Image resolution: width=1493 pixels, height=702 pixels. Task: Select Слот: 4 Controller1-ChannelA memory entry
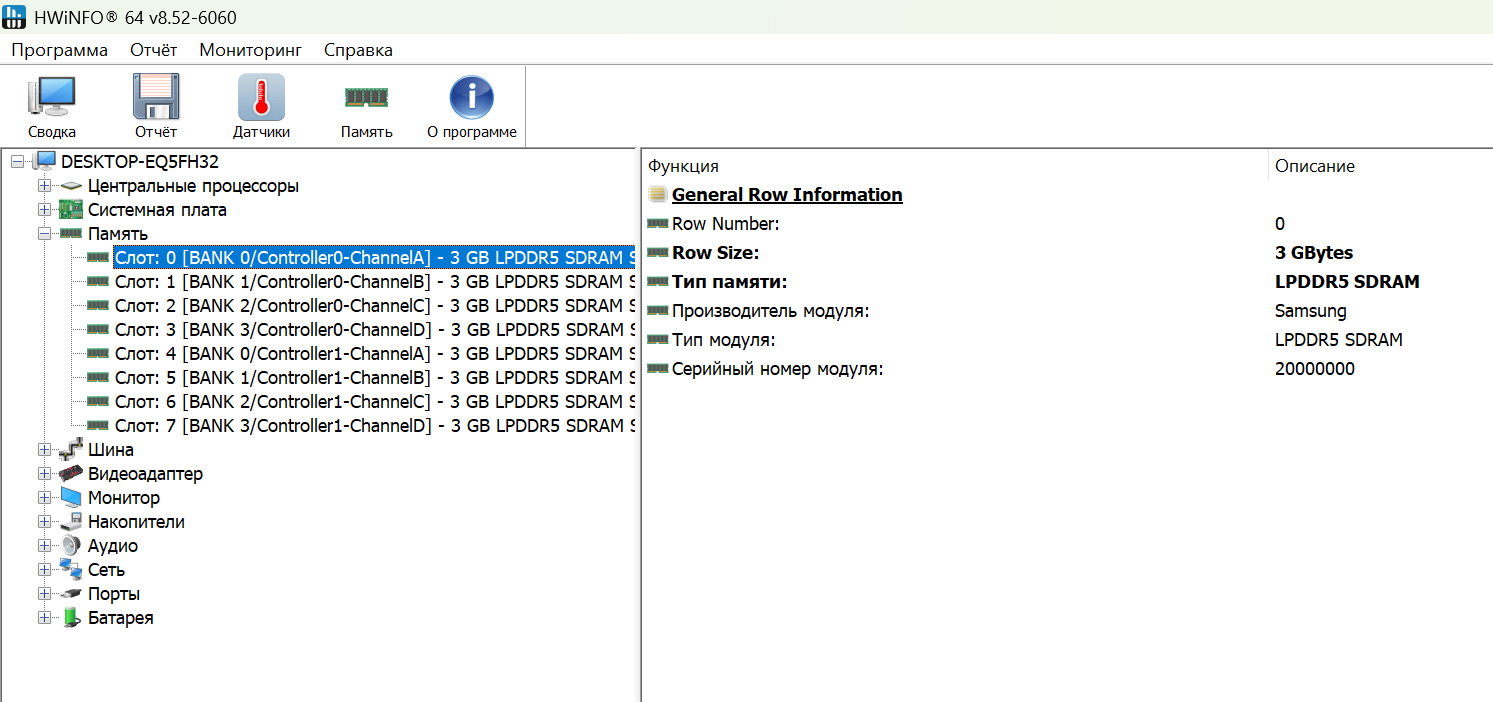click(375, 354)
